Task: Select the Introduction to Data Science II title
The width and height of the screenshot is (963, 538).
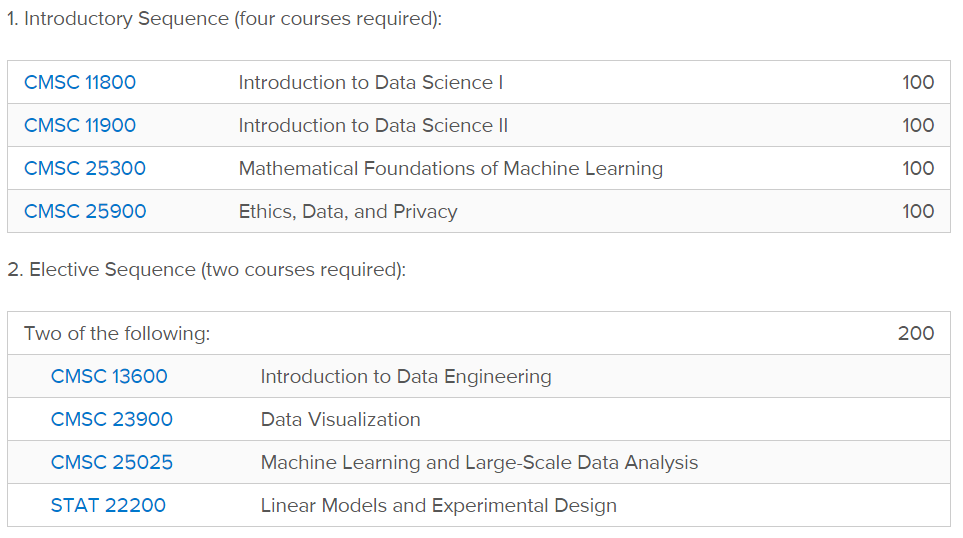Action: [x=373, y=126]
